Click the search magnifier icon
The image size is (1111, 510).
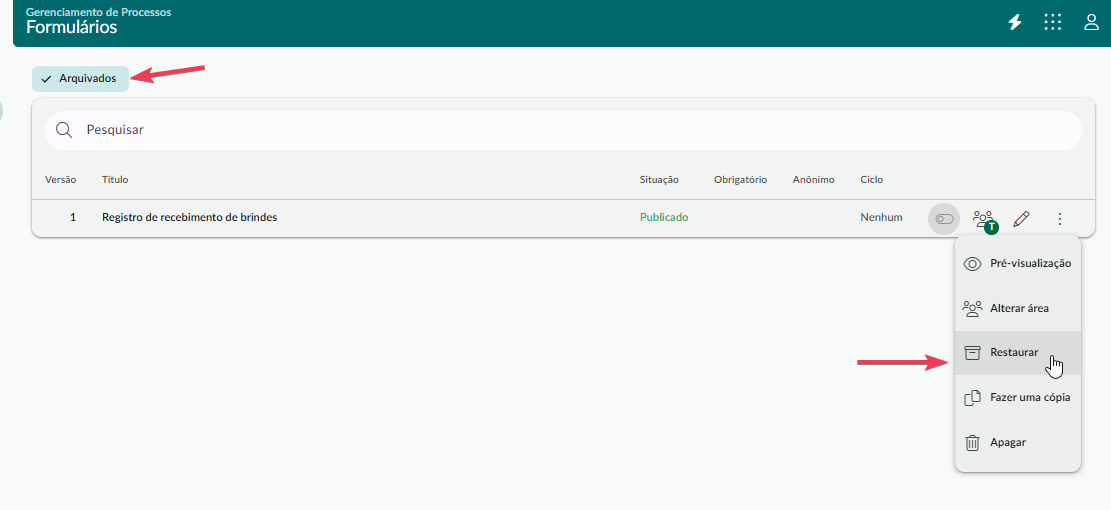tap(64, 130)
